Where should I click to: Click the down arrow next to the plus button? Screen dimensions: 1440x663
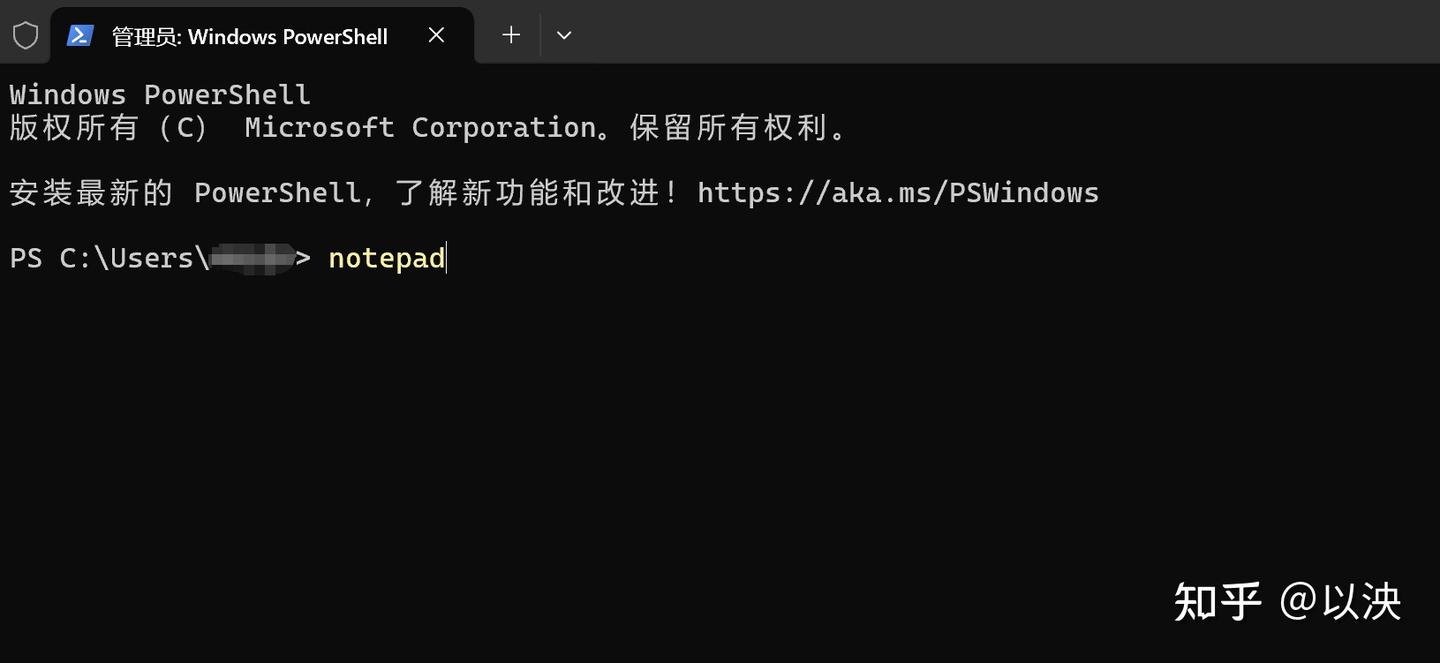[564, 35]
